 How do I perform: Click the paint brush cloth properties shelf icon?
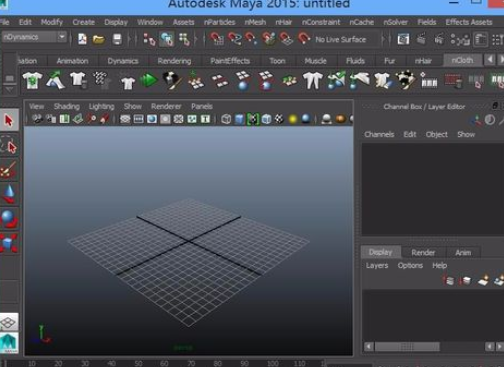(172, 80)
